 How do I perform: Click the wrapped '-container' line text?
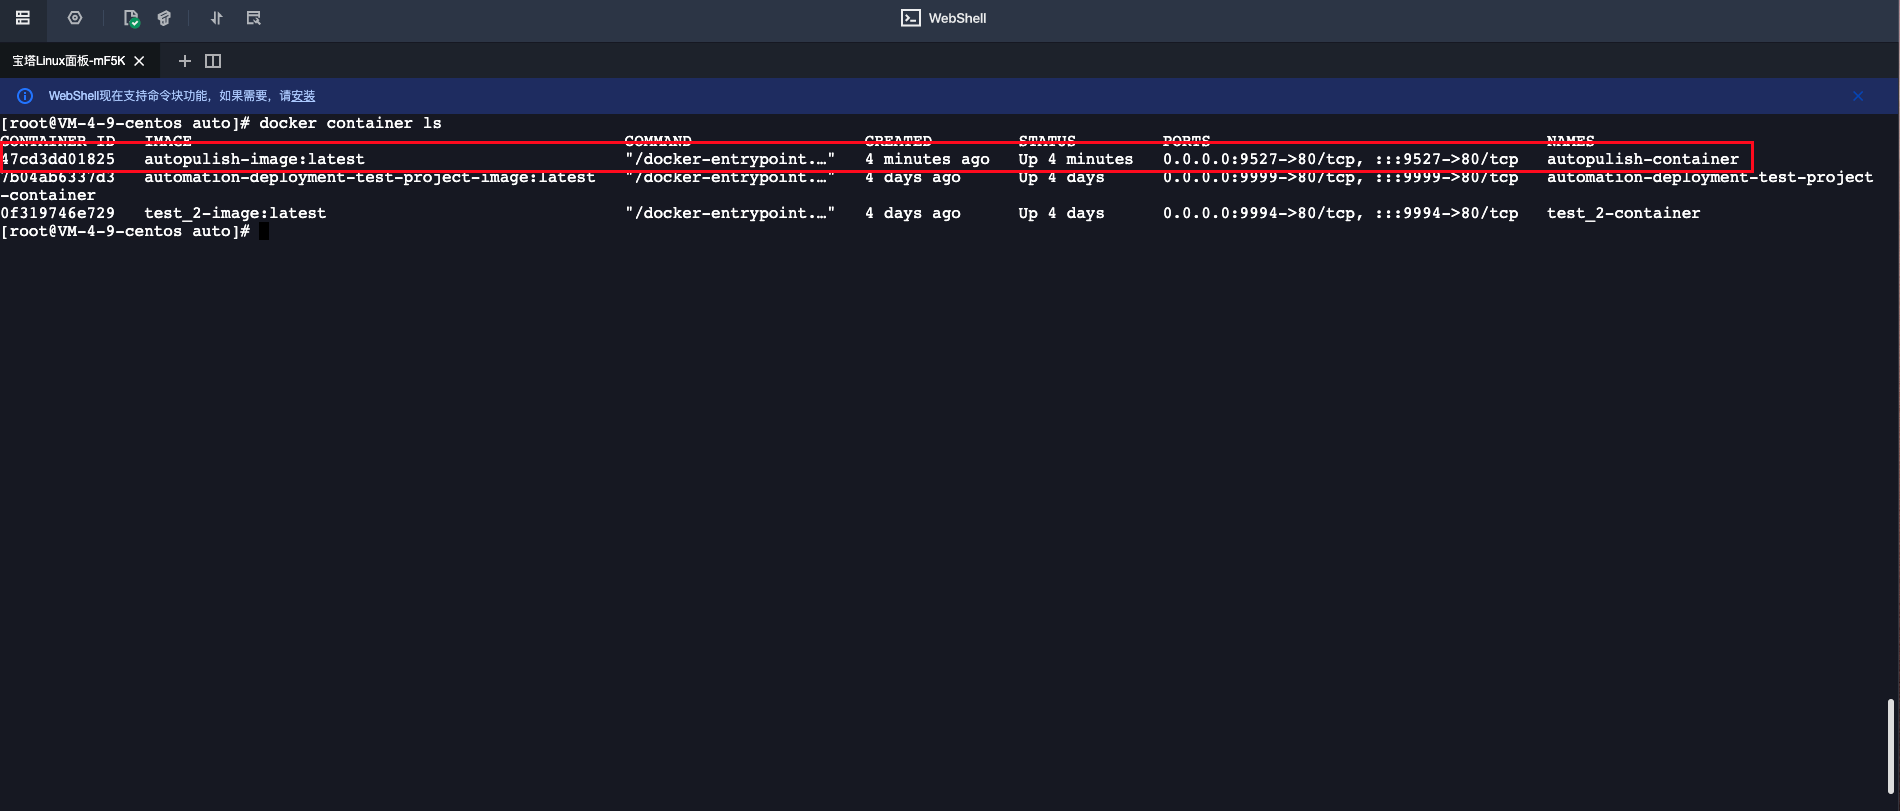pyautogui.click(x=48, y=195)
